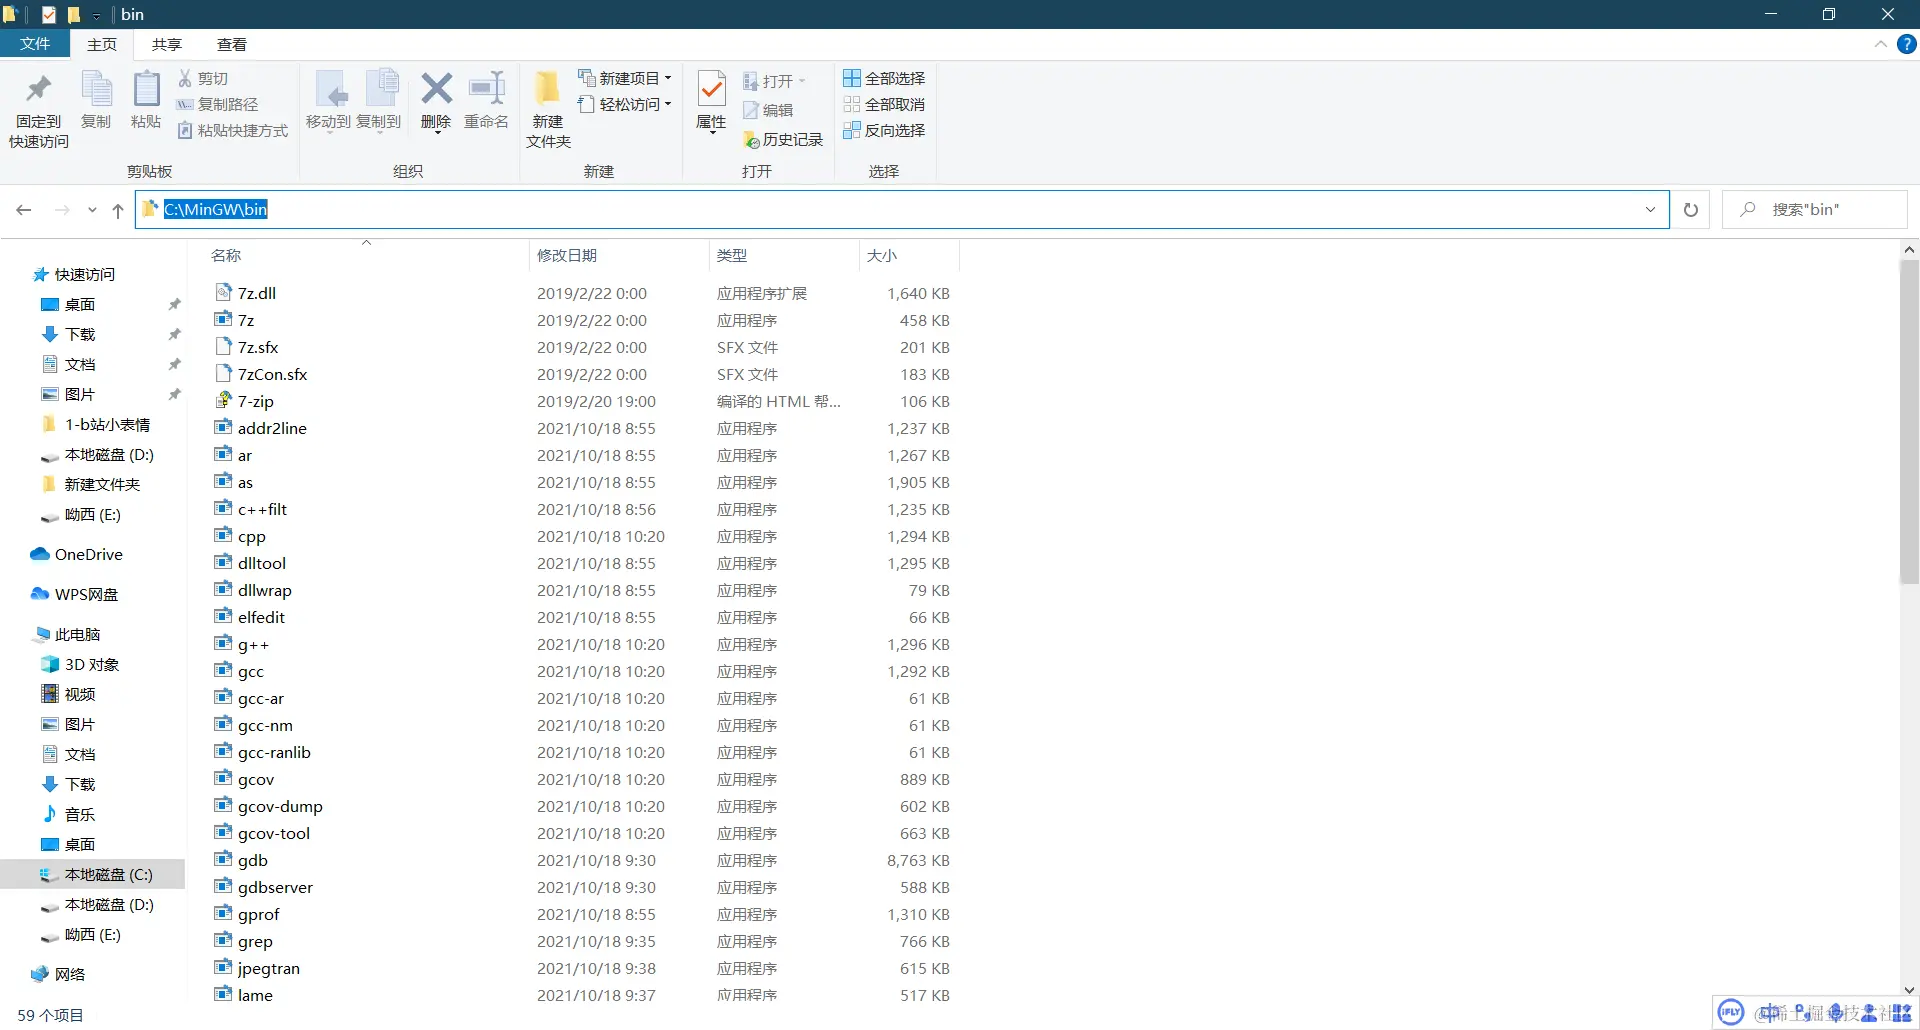The image size is (1920, 1030).
Task: Click the Cut scissors command
Action: 203,78
